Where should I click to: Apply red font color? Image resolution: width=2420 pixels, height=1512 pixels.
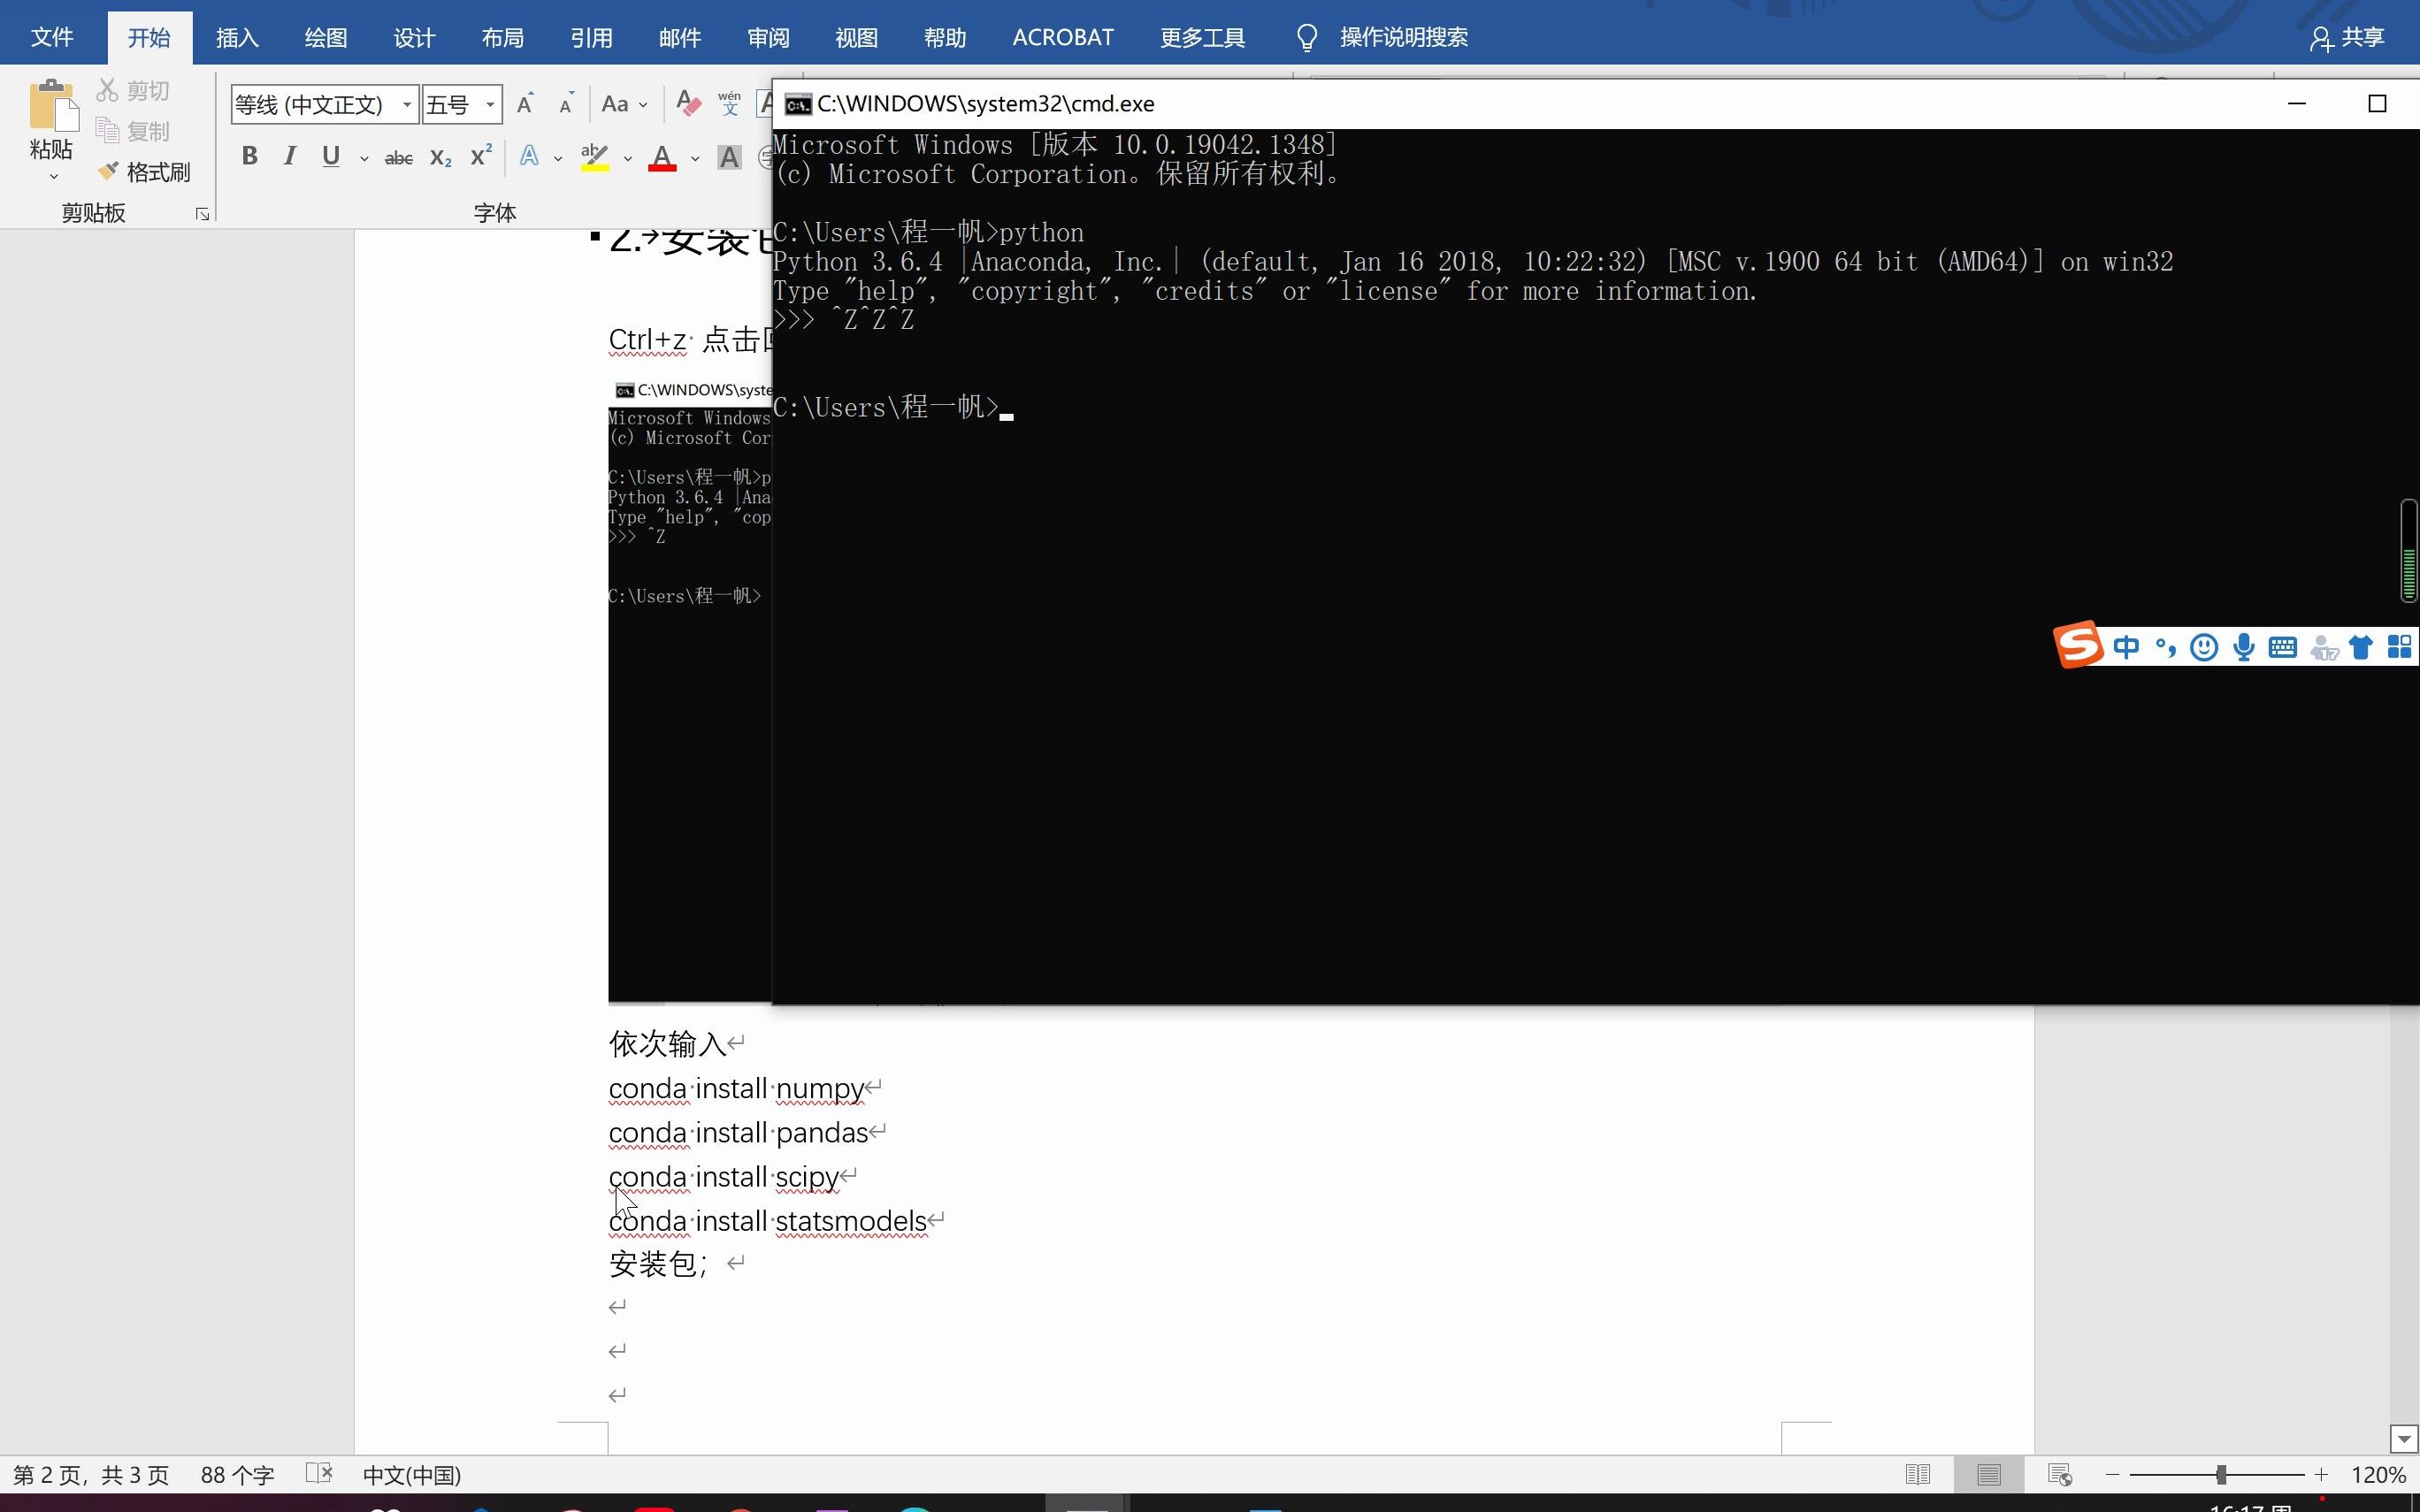point(662,157)
